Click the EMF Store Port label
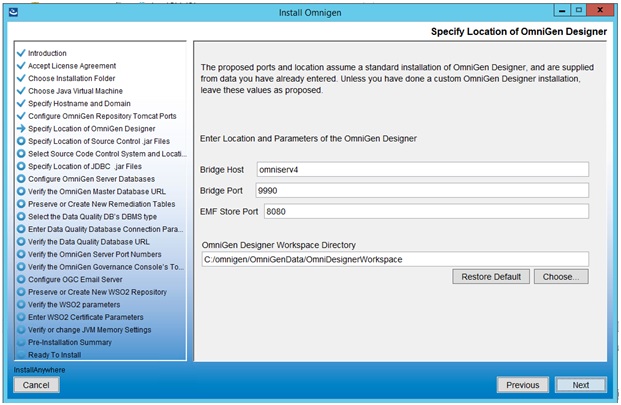The width and height of the screenshot is (621, 405). click(229, 212)
